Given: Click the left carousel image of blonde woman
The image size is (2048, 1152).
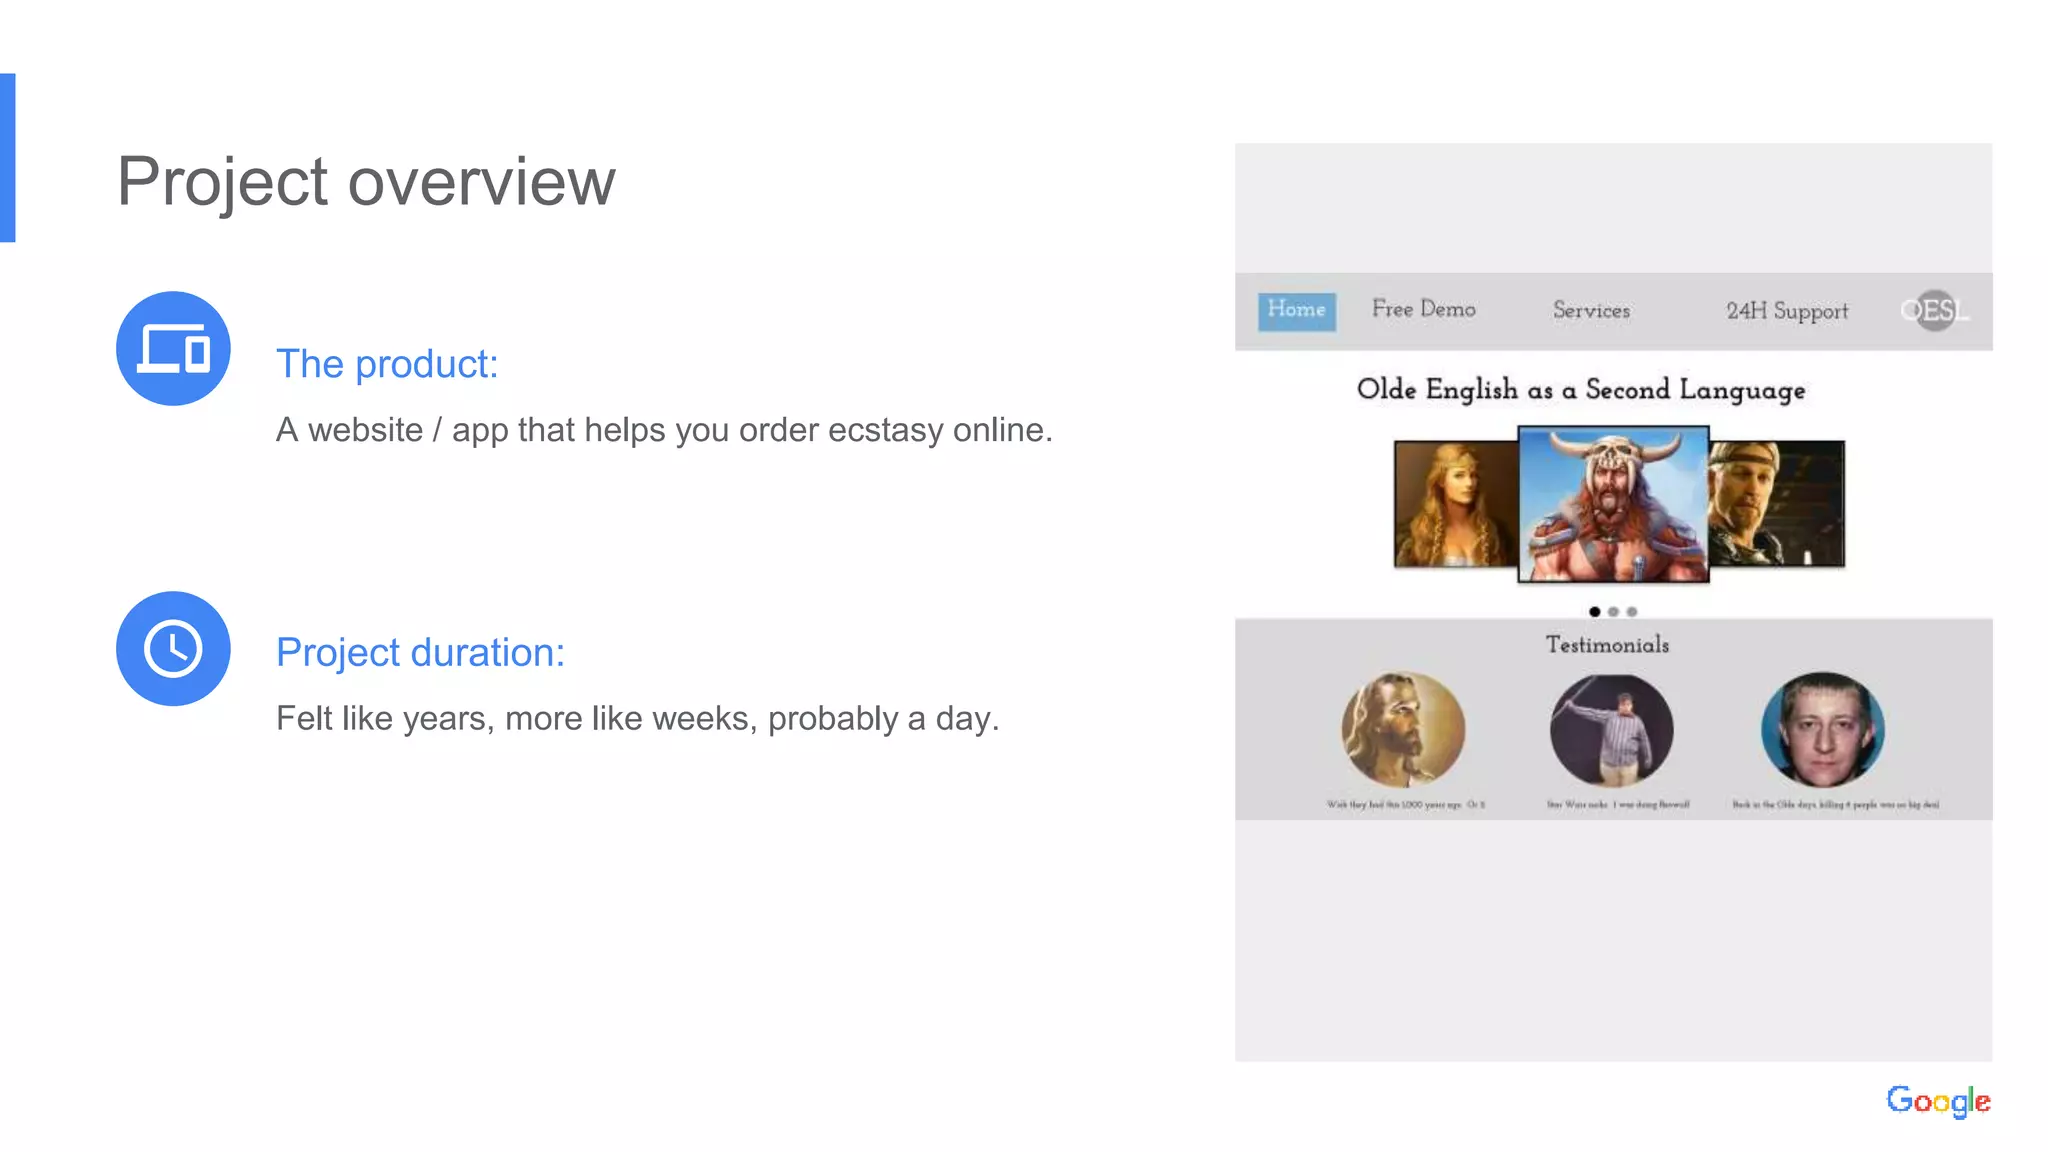Looking at the screenshot, I should [1455, 505].
